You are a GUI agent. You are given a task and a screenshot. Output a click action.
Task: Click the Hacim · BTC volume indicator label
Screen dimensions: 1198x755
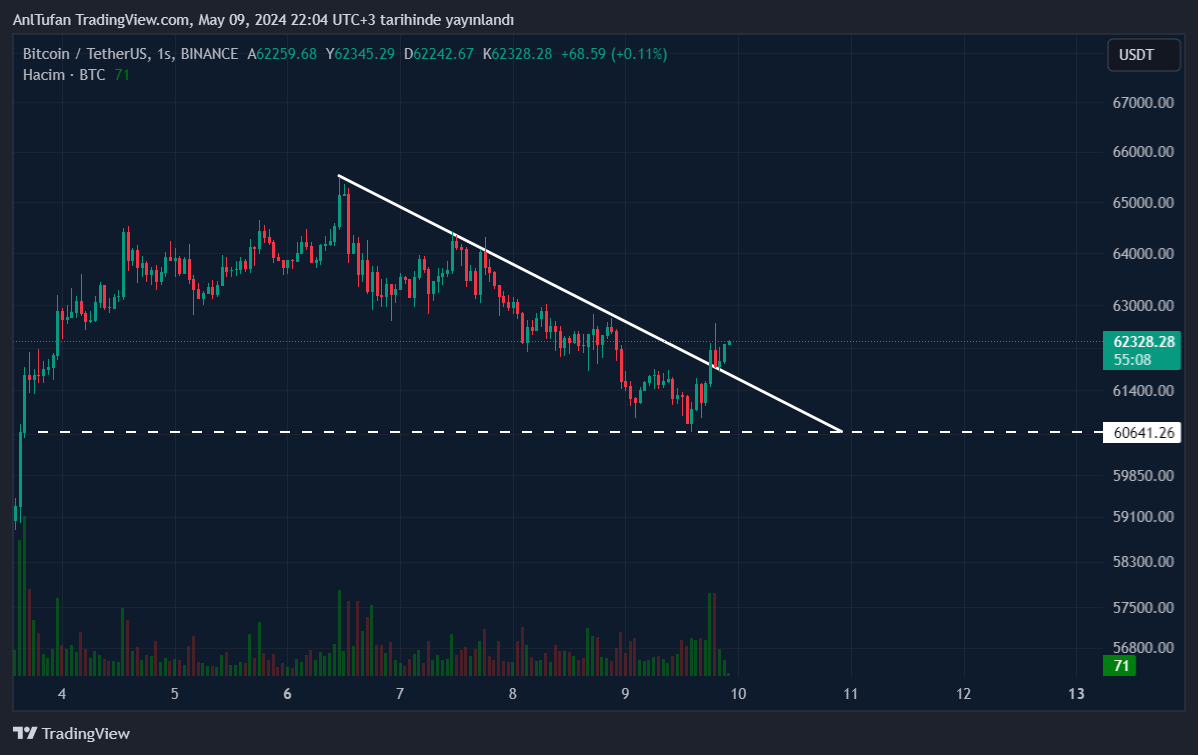pyautogui.click(x=64, y=75)
